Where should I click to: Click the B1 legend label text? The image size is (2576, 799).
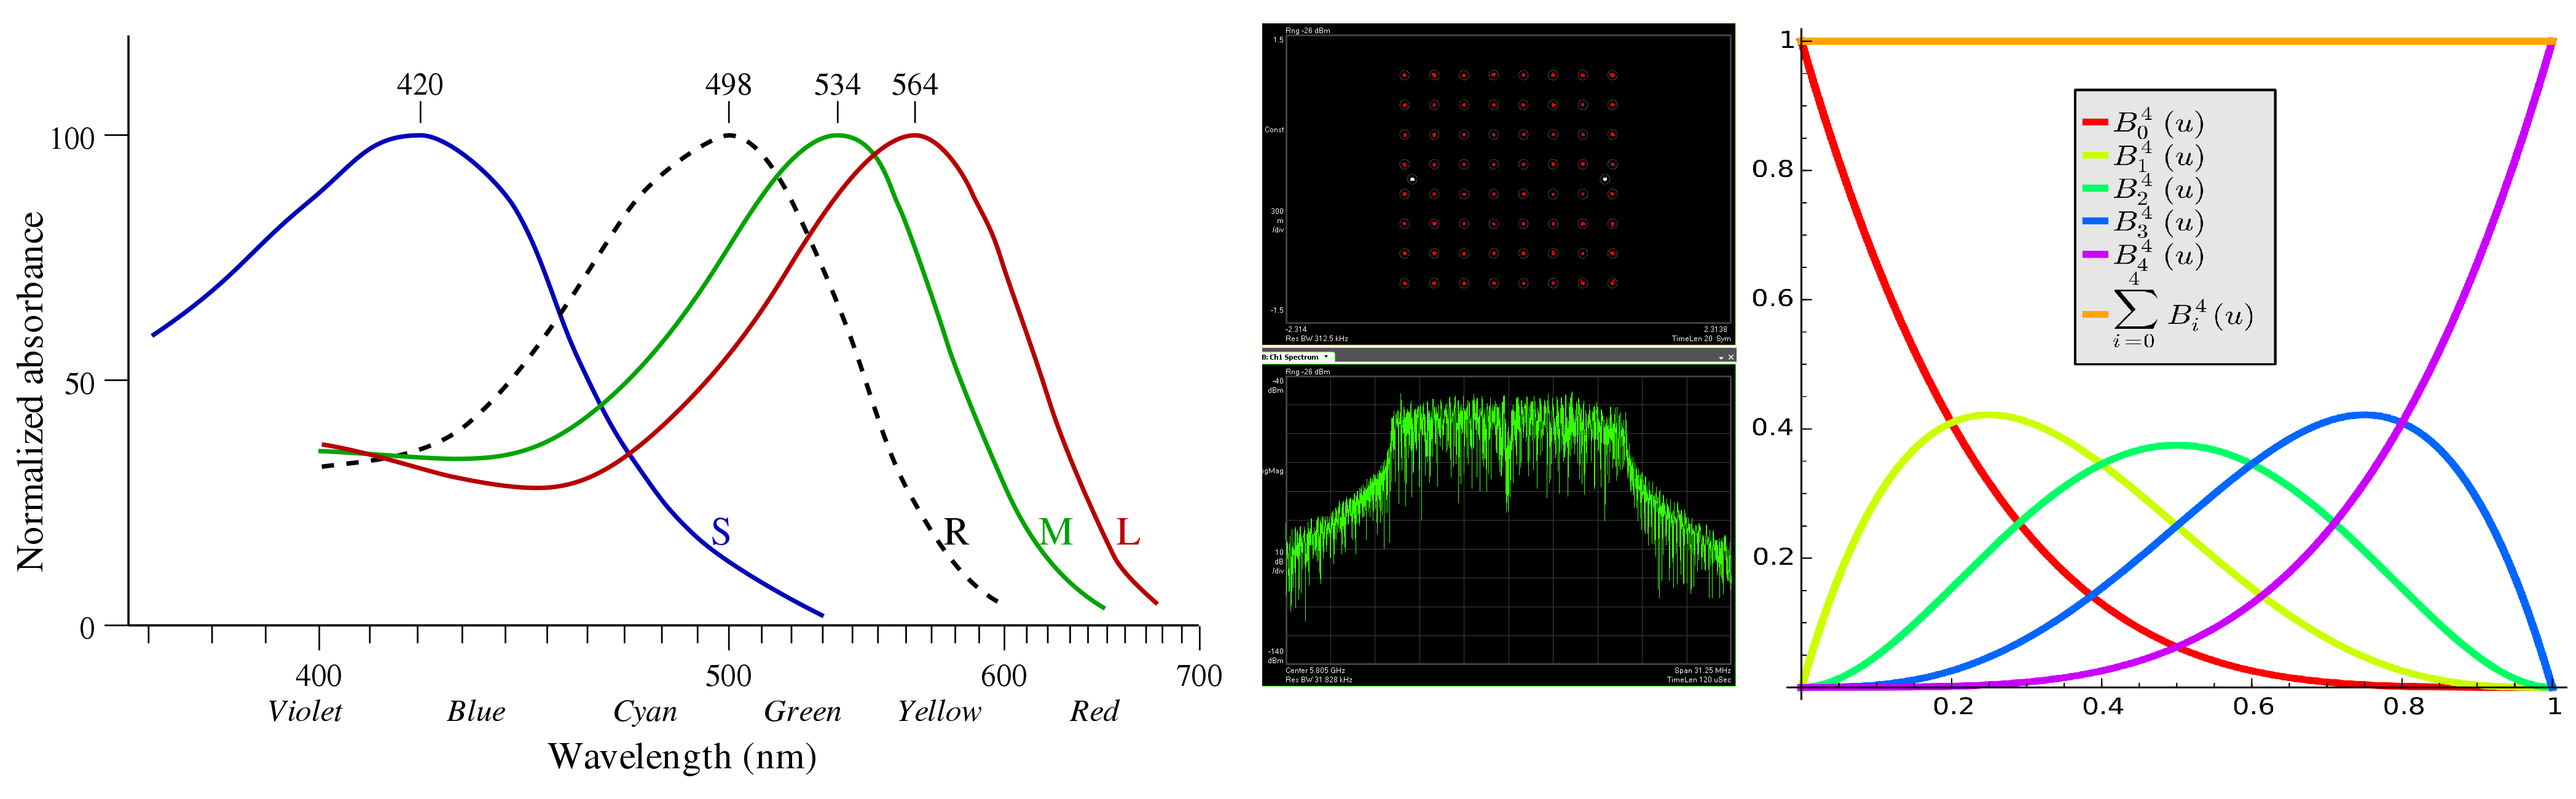[2158, 156]
